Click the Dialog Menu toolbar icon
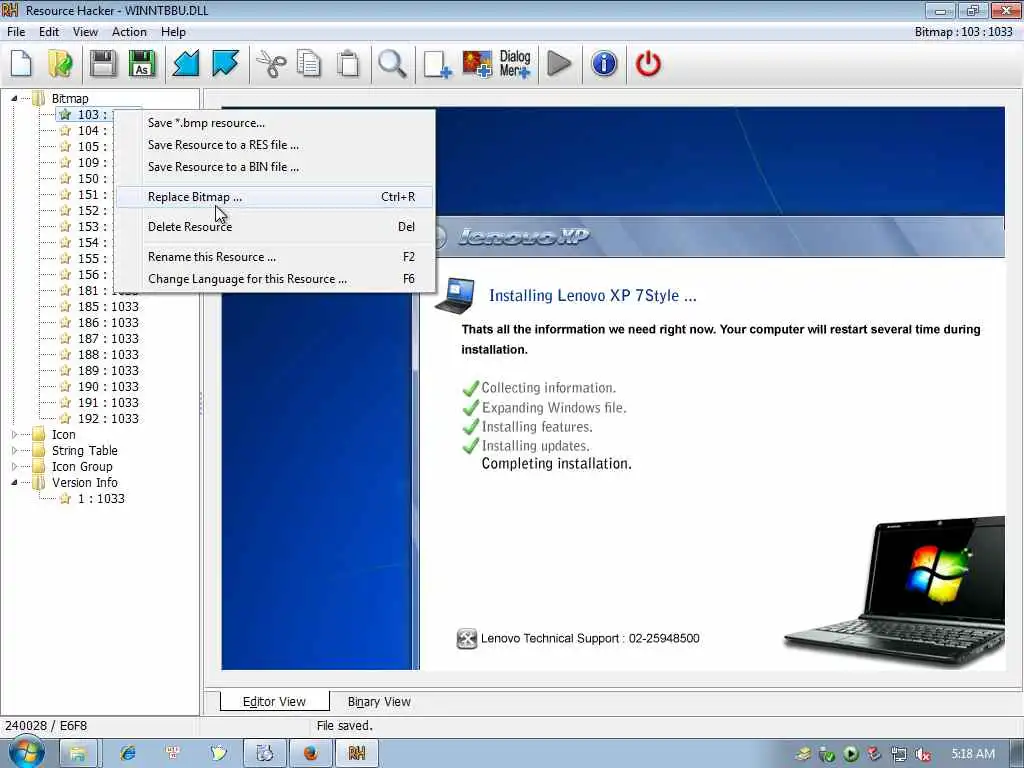The width and height of the screenshot is (1024, 768). [x=515, y=64]
